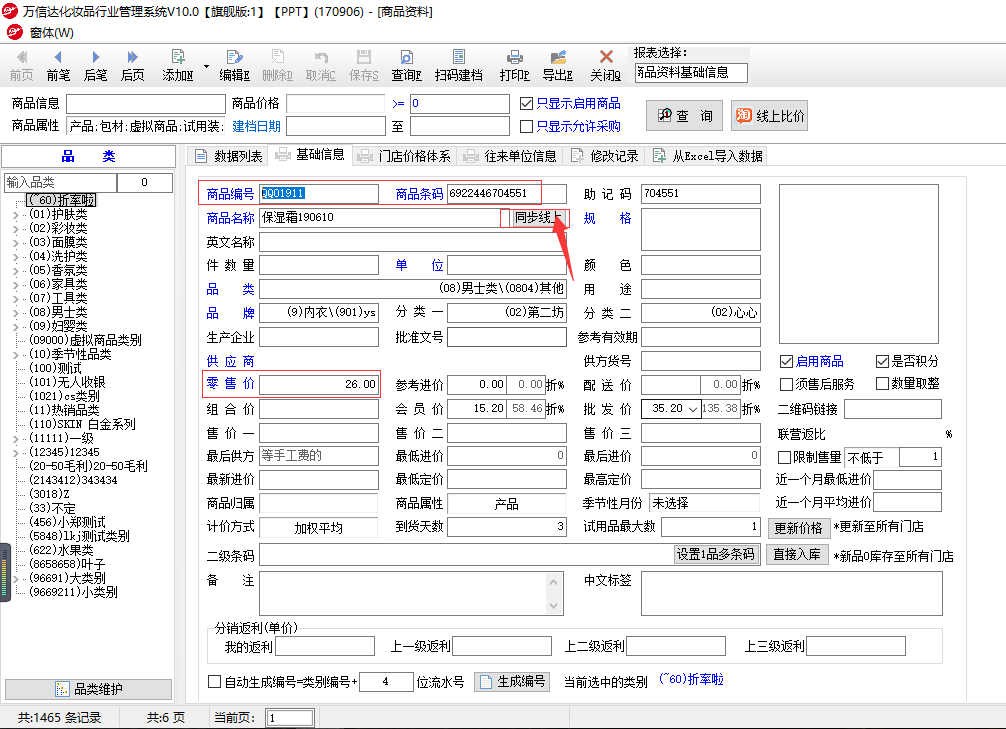Toggle 启用商品 checkbox
The height and width of the screenshot is (729, 1006).
pyautogui.click(x=787, y=361)
